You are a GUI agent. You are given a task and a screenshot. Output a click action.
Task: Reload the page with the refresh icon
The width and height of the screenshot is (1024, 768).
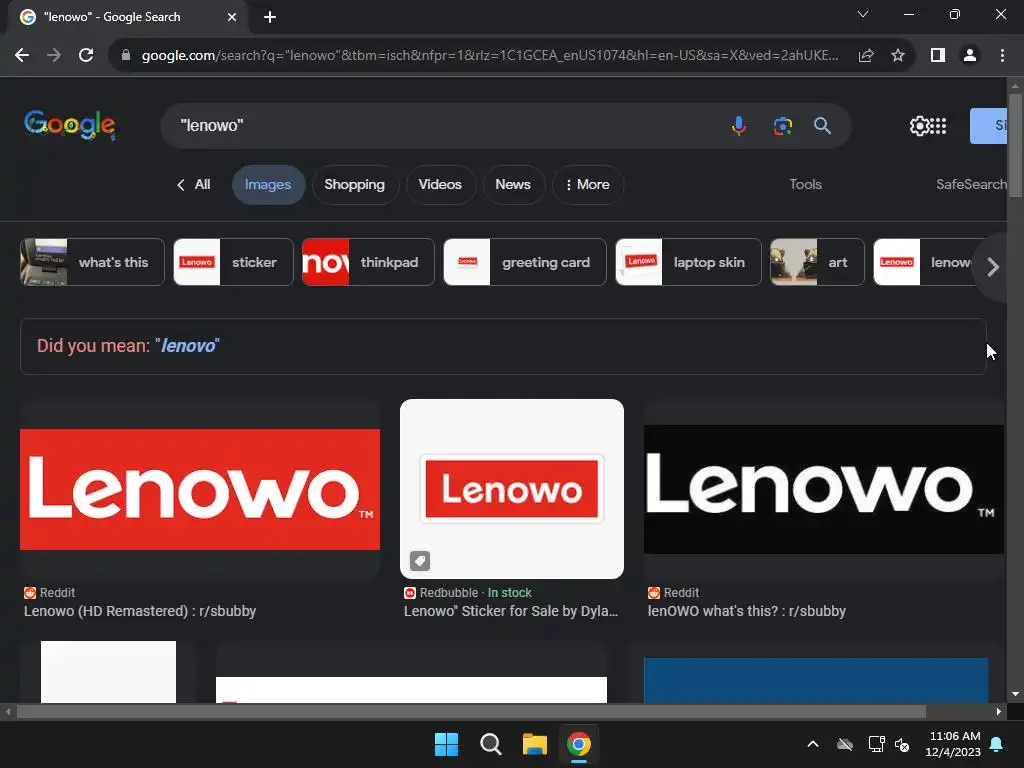[86, 56]
